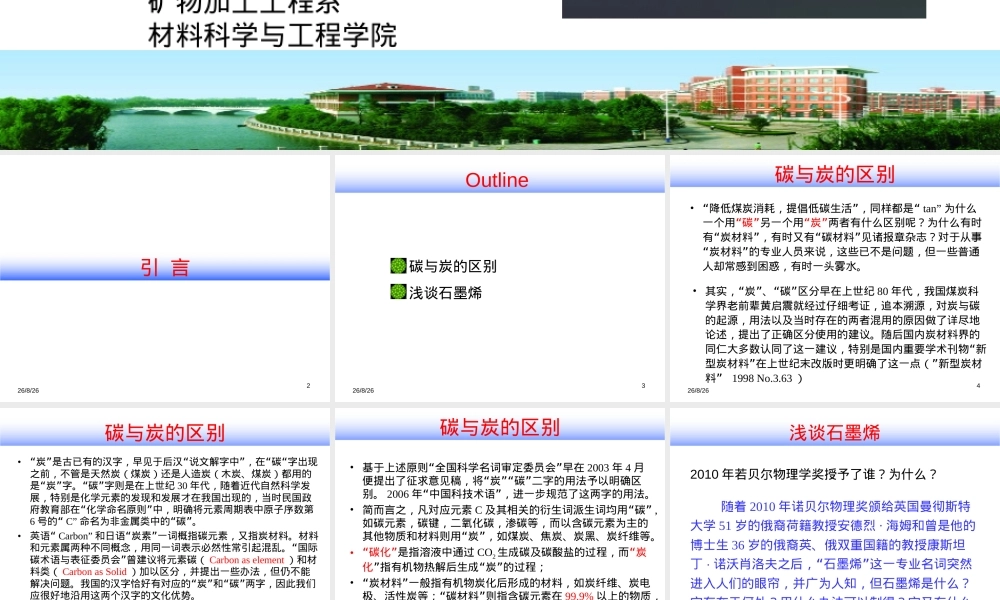Click the question 2010年若贝尔物理学奖授予了谁

click(x=814, y=474)
